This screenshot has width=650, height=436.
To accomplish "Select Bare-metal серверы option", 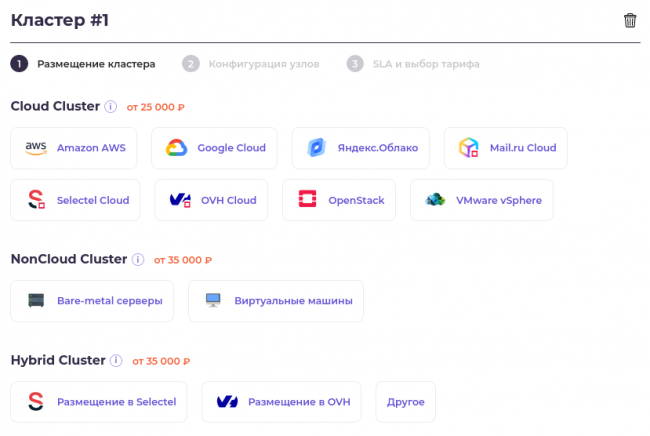I will coord(92,301).
